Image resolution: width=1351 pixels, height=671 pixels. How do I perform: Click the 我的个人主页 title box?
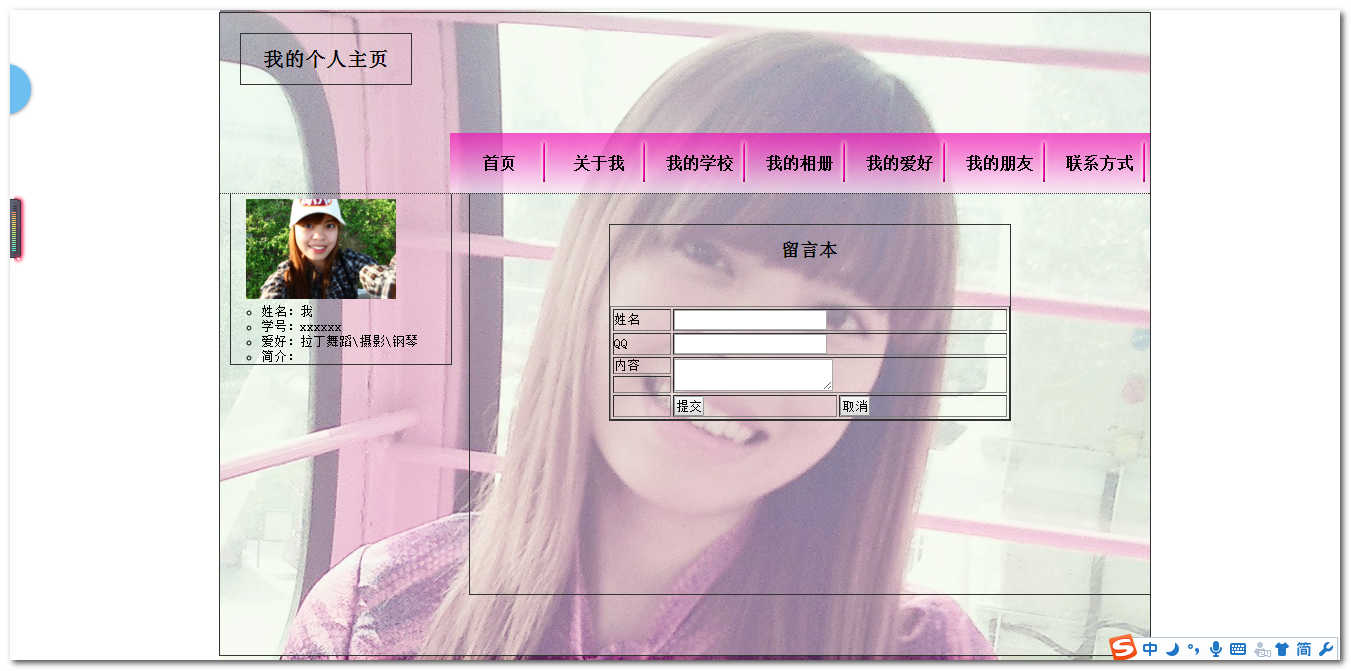click(326, 59)
